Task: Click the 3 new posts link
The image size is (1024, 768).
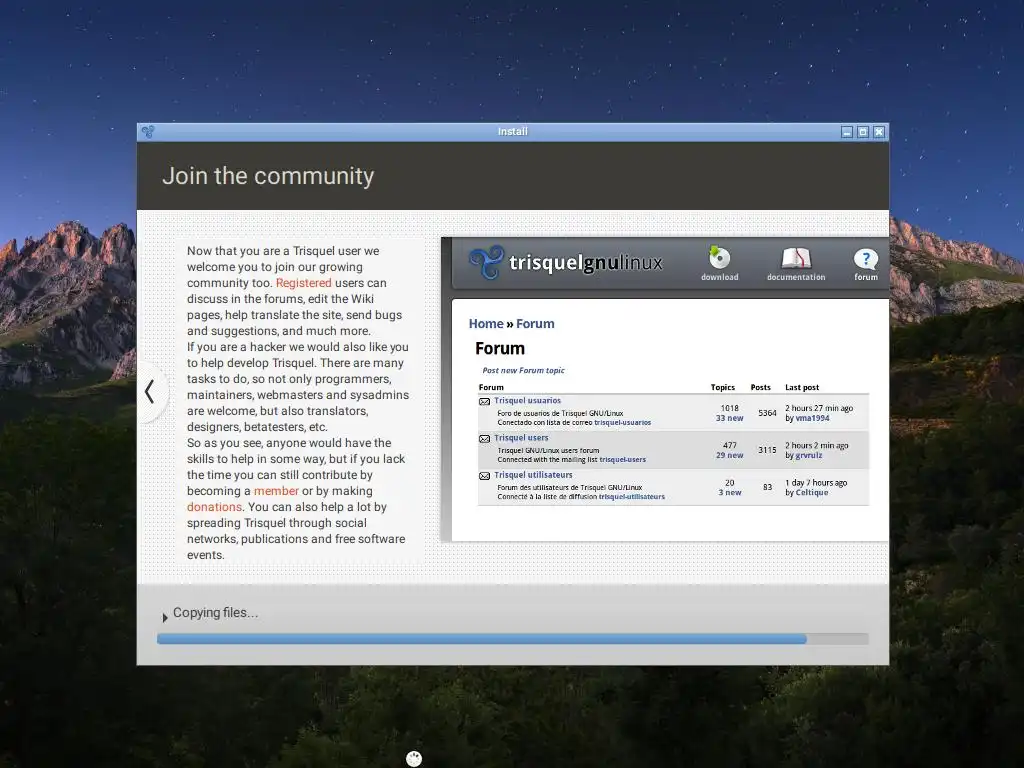Action: click(729, 492)
